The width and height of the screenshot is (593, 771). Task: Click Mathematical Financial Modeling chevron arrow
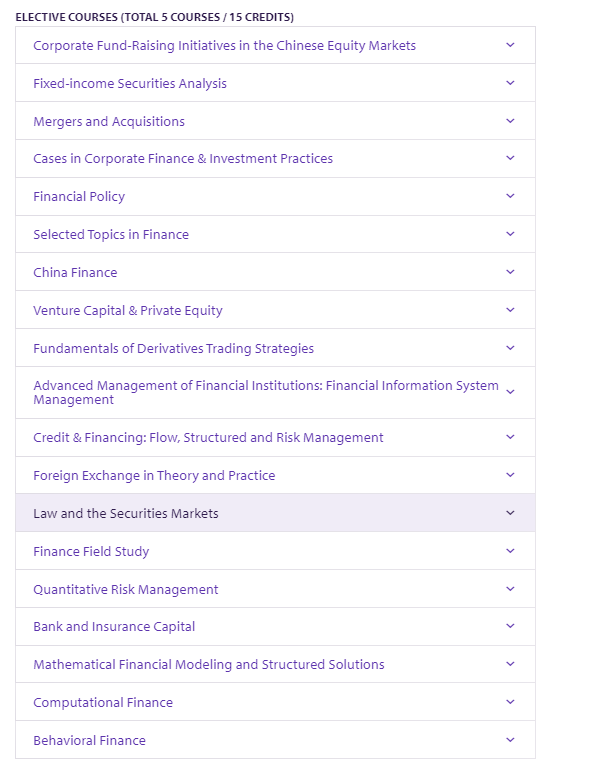click(x=510, y=664)
